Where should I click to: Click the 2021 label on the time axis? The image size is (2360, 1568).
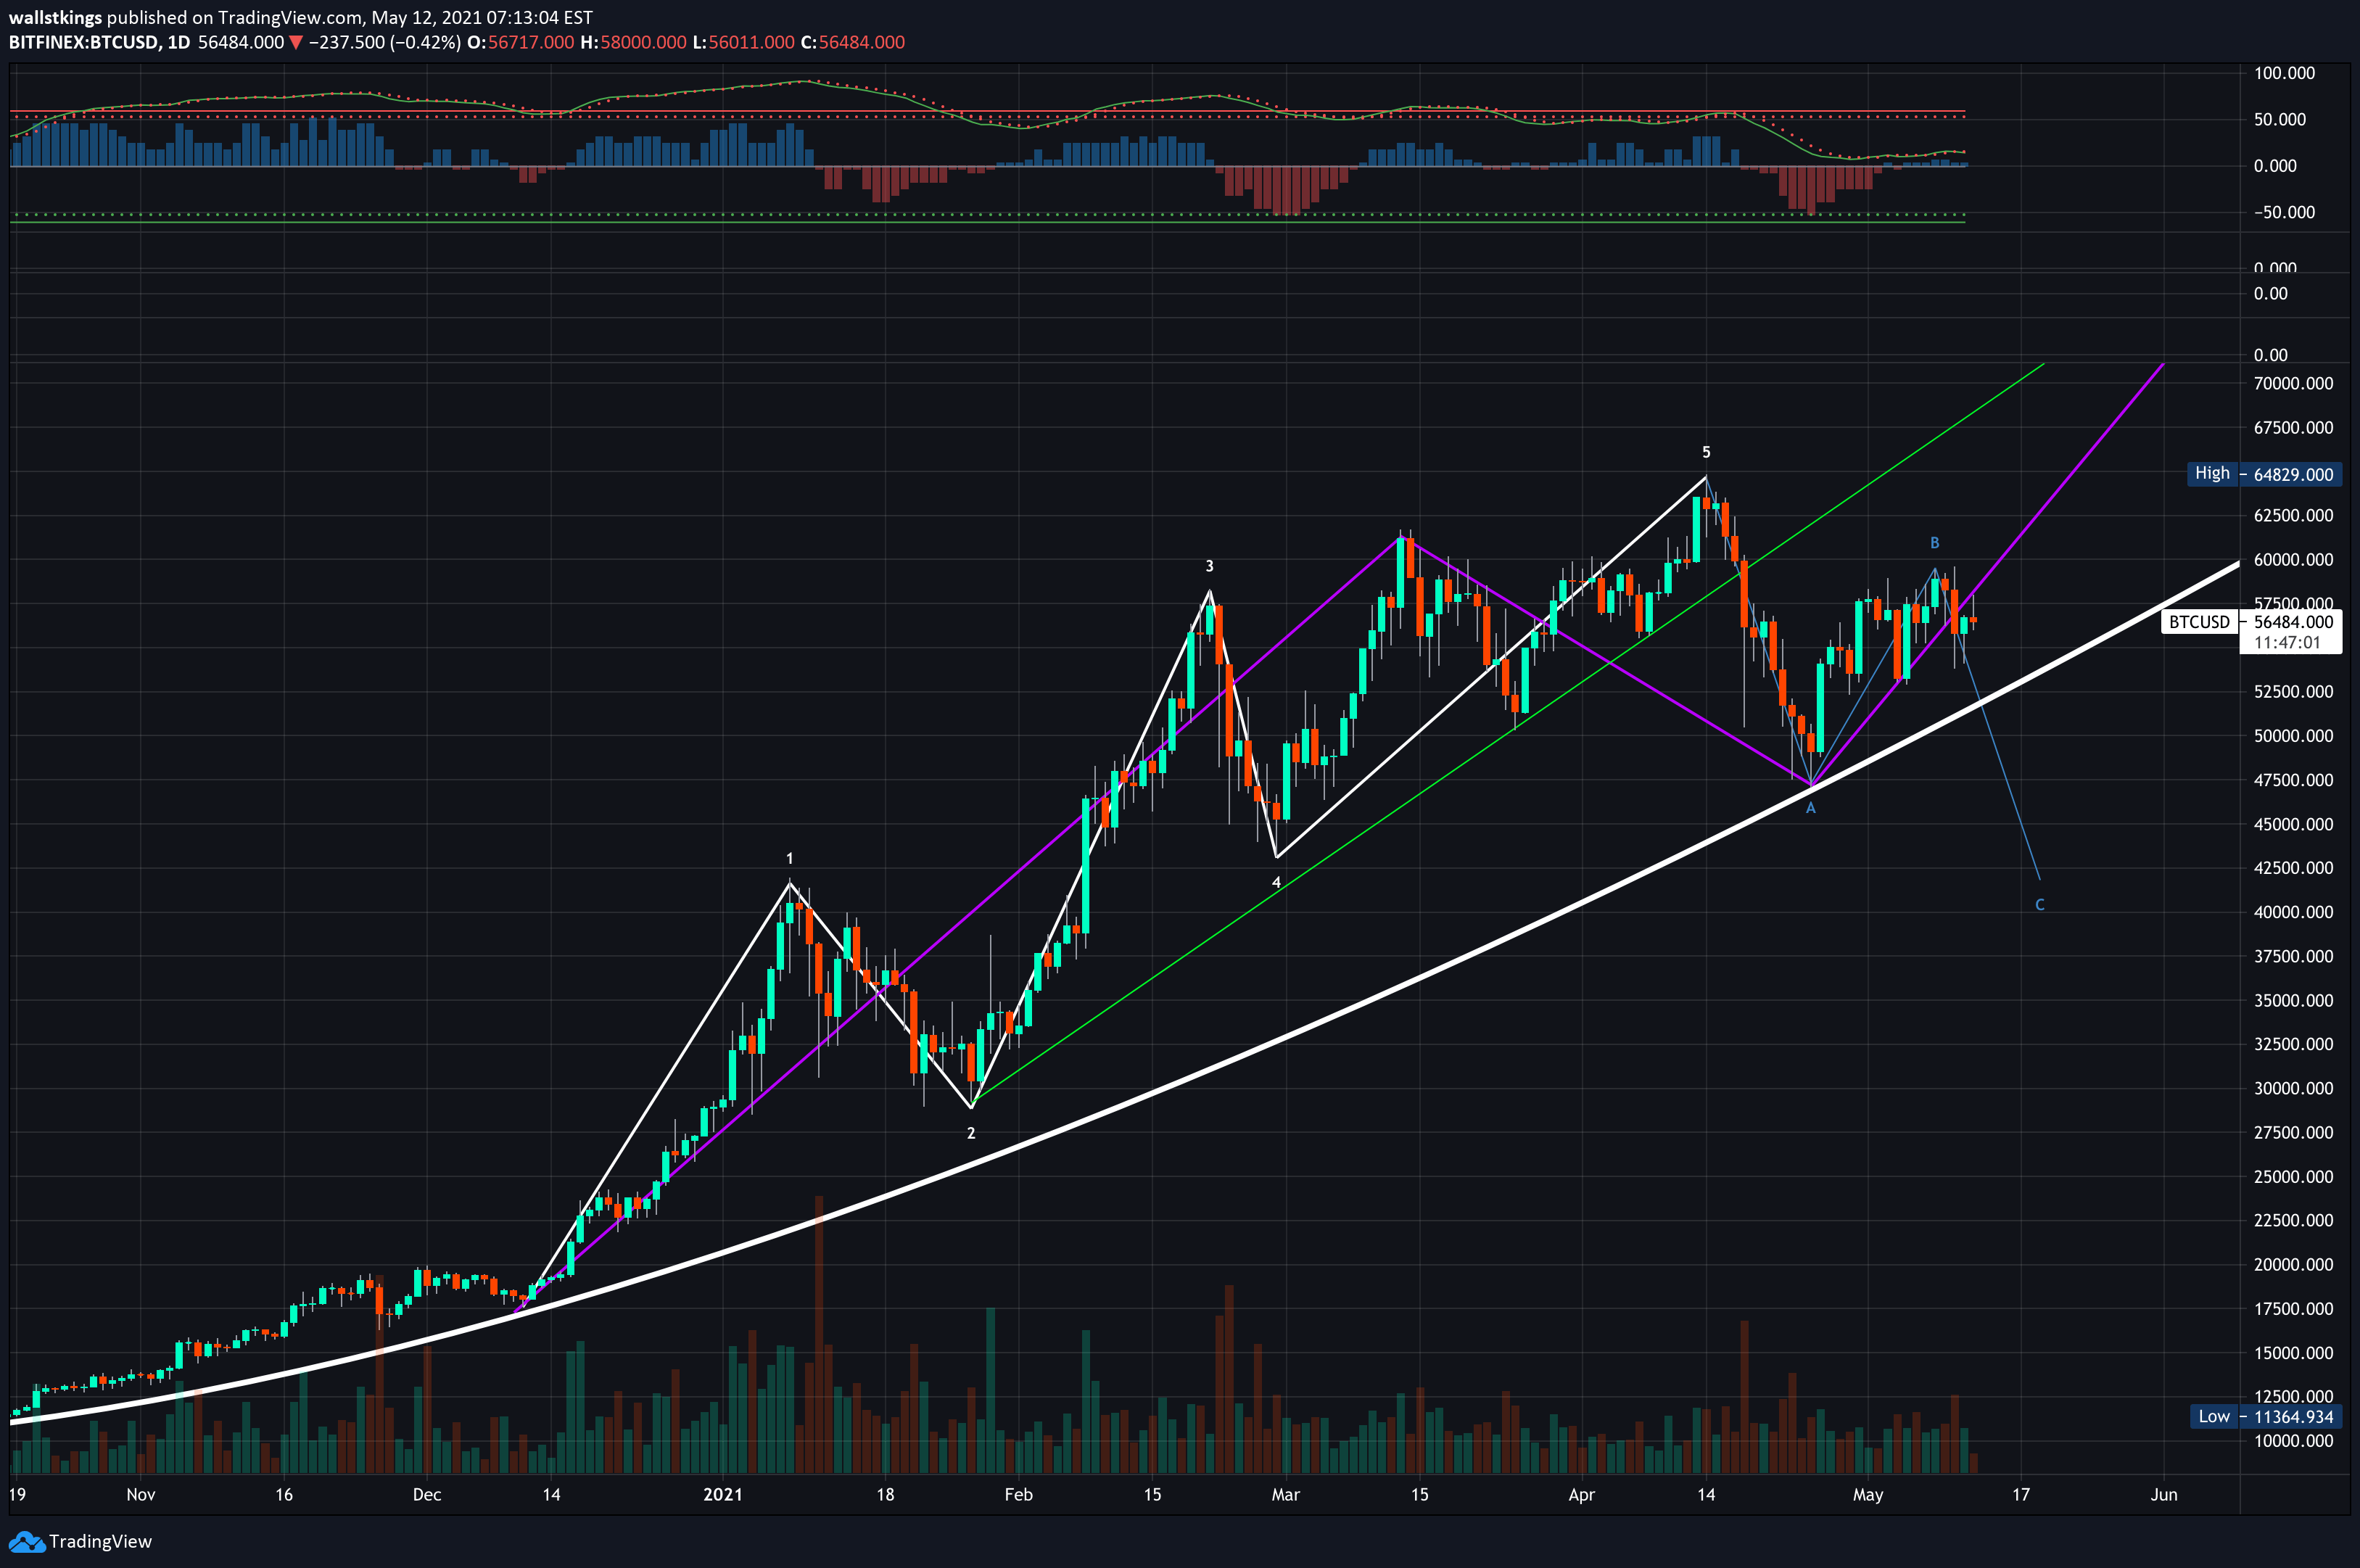pos(722,1494)
